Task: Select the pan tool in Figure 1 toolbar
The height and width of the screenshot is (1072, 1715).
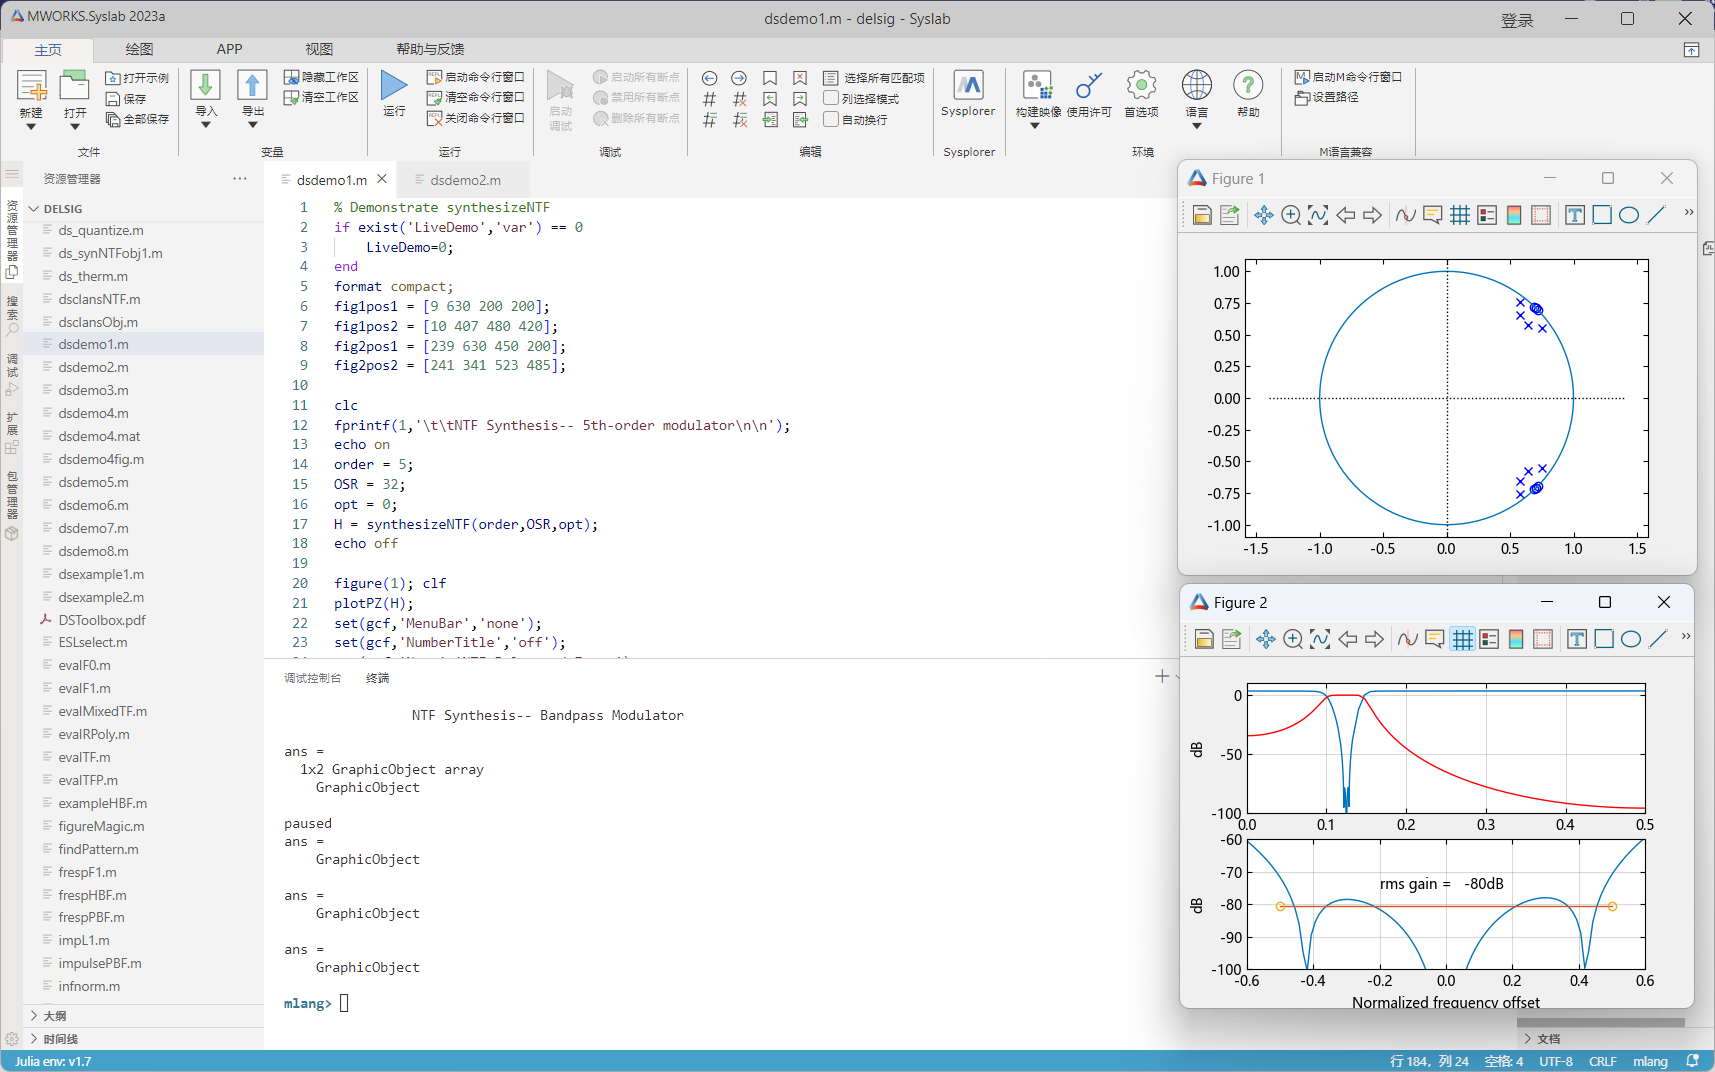Action: 1264,215
